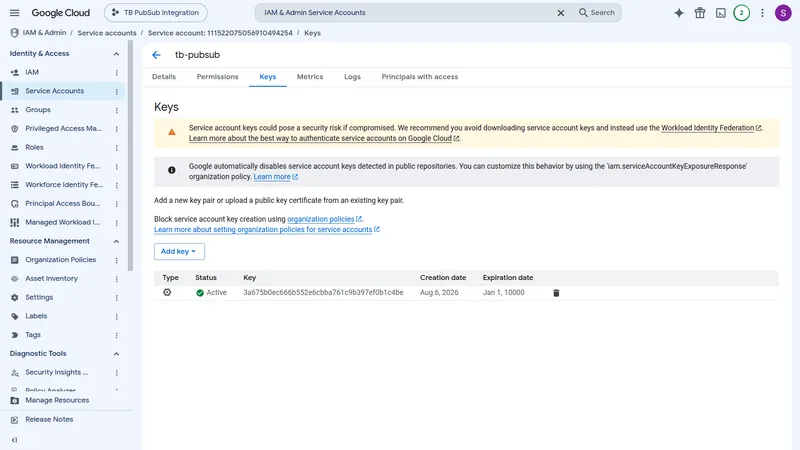
Task: Open more options for Labels item
Action: 116,316
